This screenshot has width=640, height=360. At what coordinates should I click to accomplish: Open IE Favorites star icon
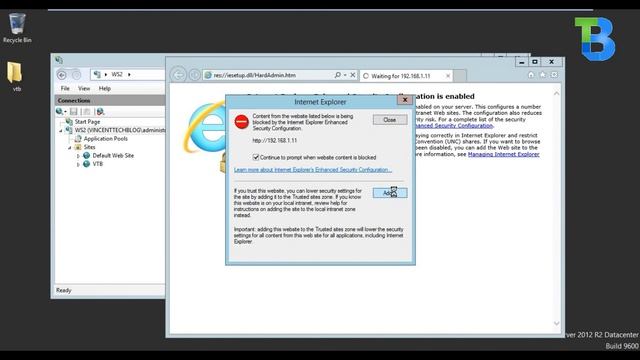[542, 75]
